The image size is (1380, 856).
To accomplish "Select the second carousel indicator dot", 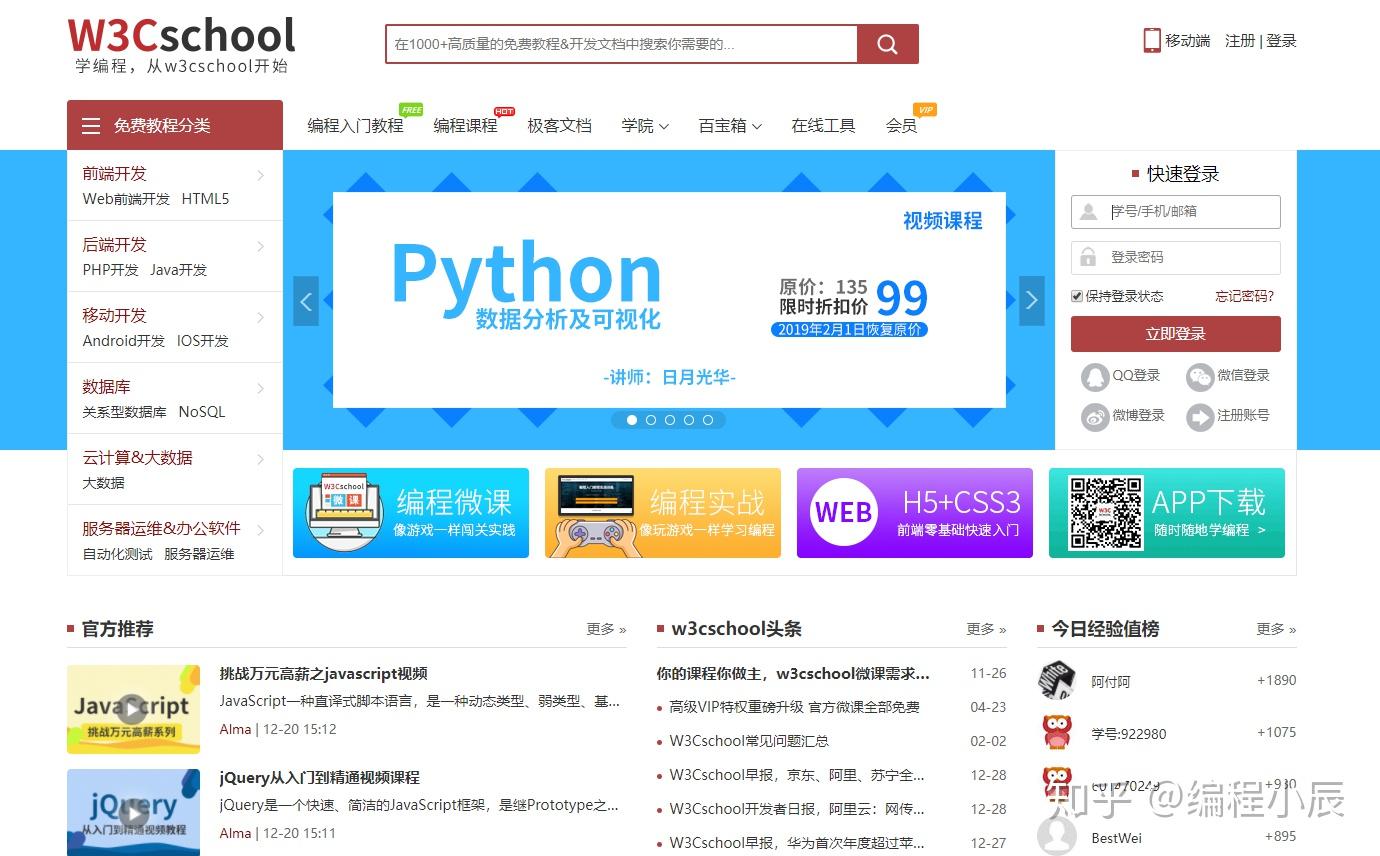I will coord(651,420).
